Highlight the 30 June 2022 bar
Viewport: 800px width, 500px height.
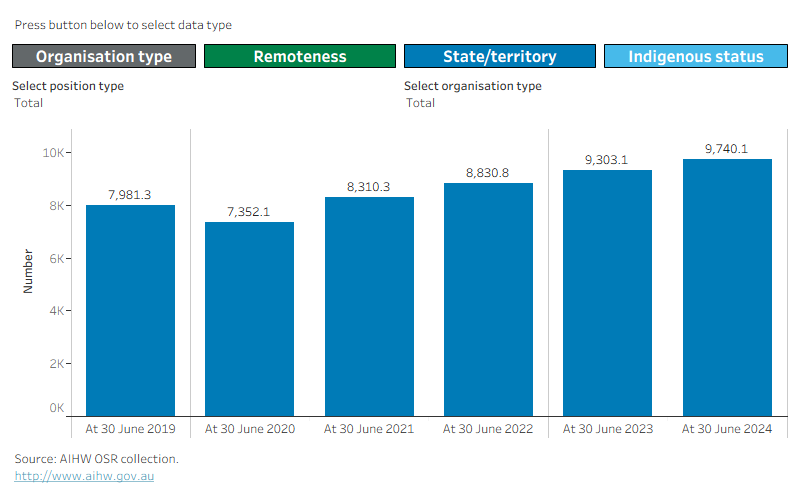488,299
